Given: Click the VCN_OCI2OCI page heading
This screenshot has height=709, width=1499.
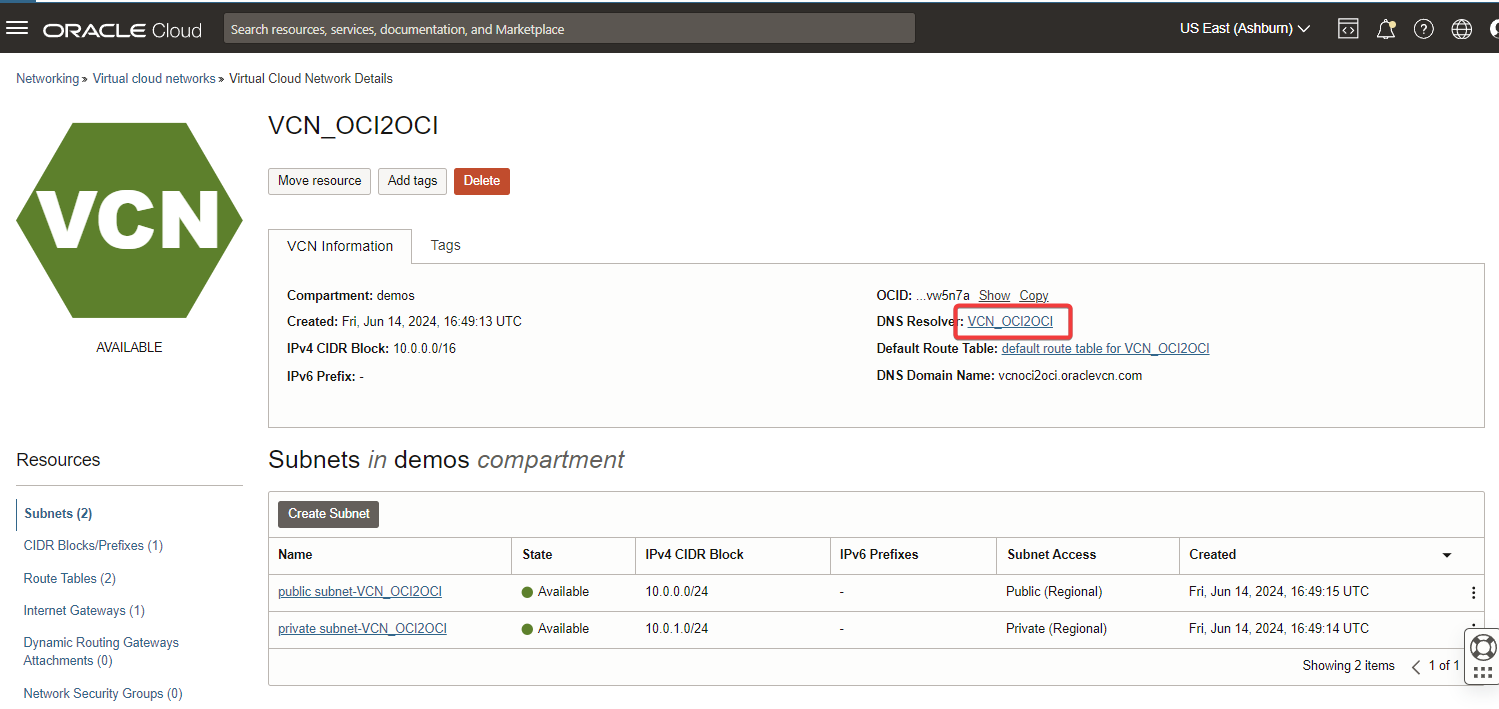Looking at the screenshot, I should click(353, 126).
